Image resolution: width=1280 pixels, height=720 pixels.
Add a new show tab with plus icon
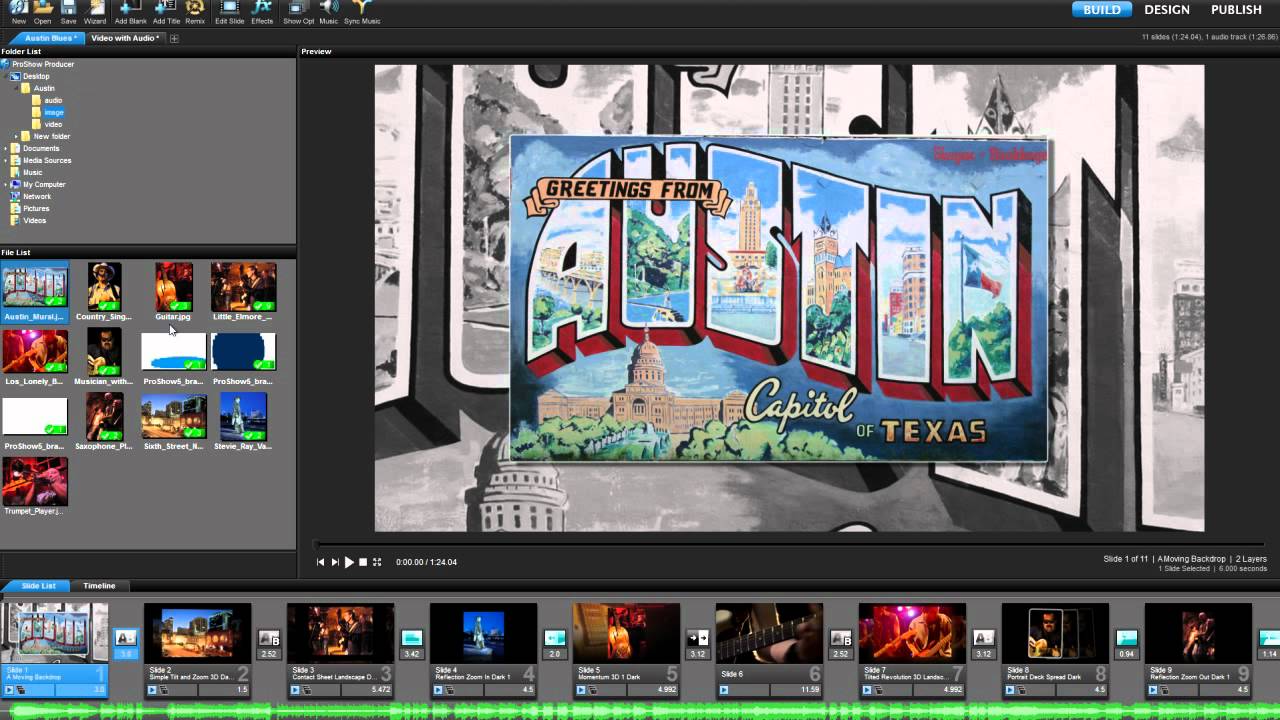click(174, 38)
